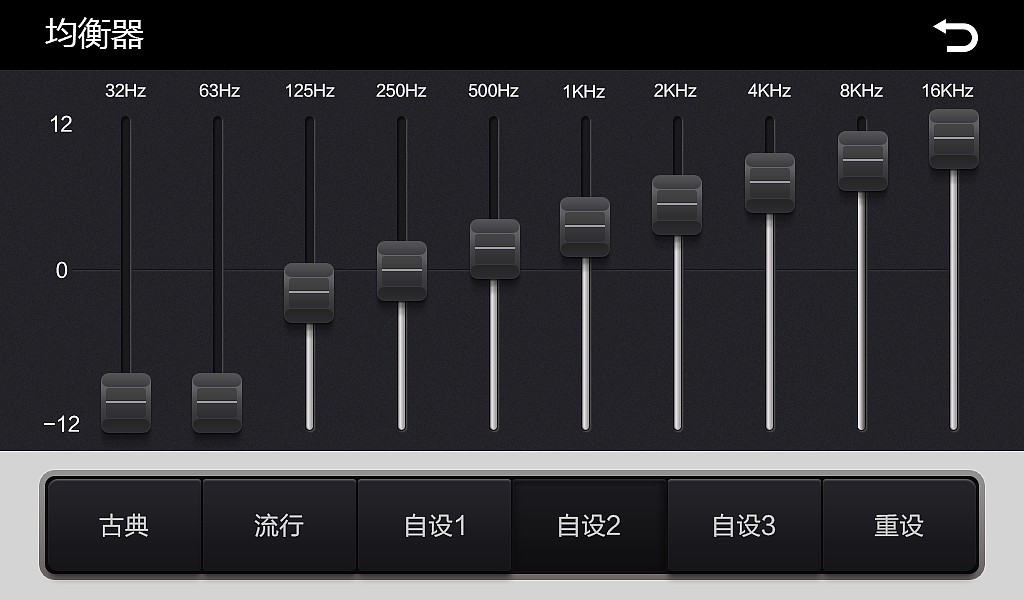The image size is (1024, 600).
Task: Switch to the 自设1 custom preset
Action: click(x=434, y=526)
